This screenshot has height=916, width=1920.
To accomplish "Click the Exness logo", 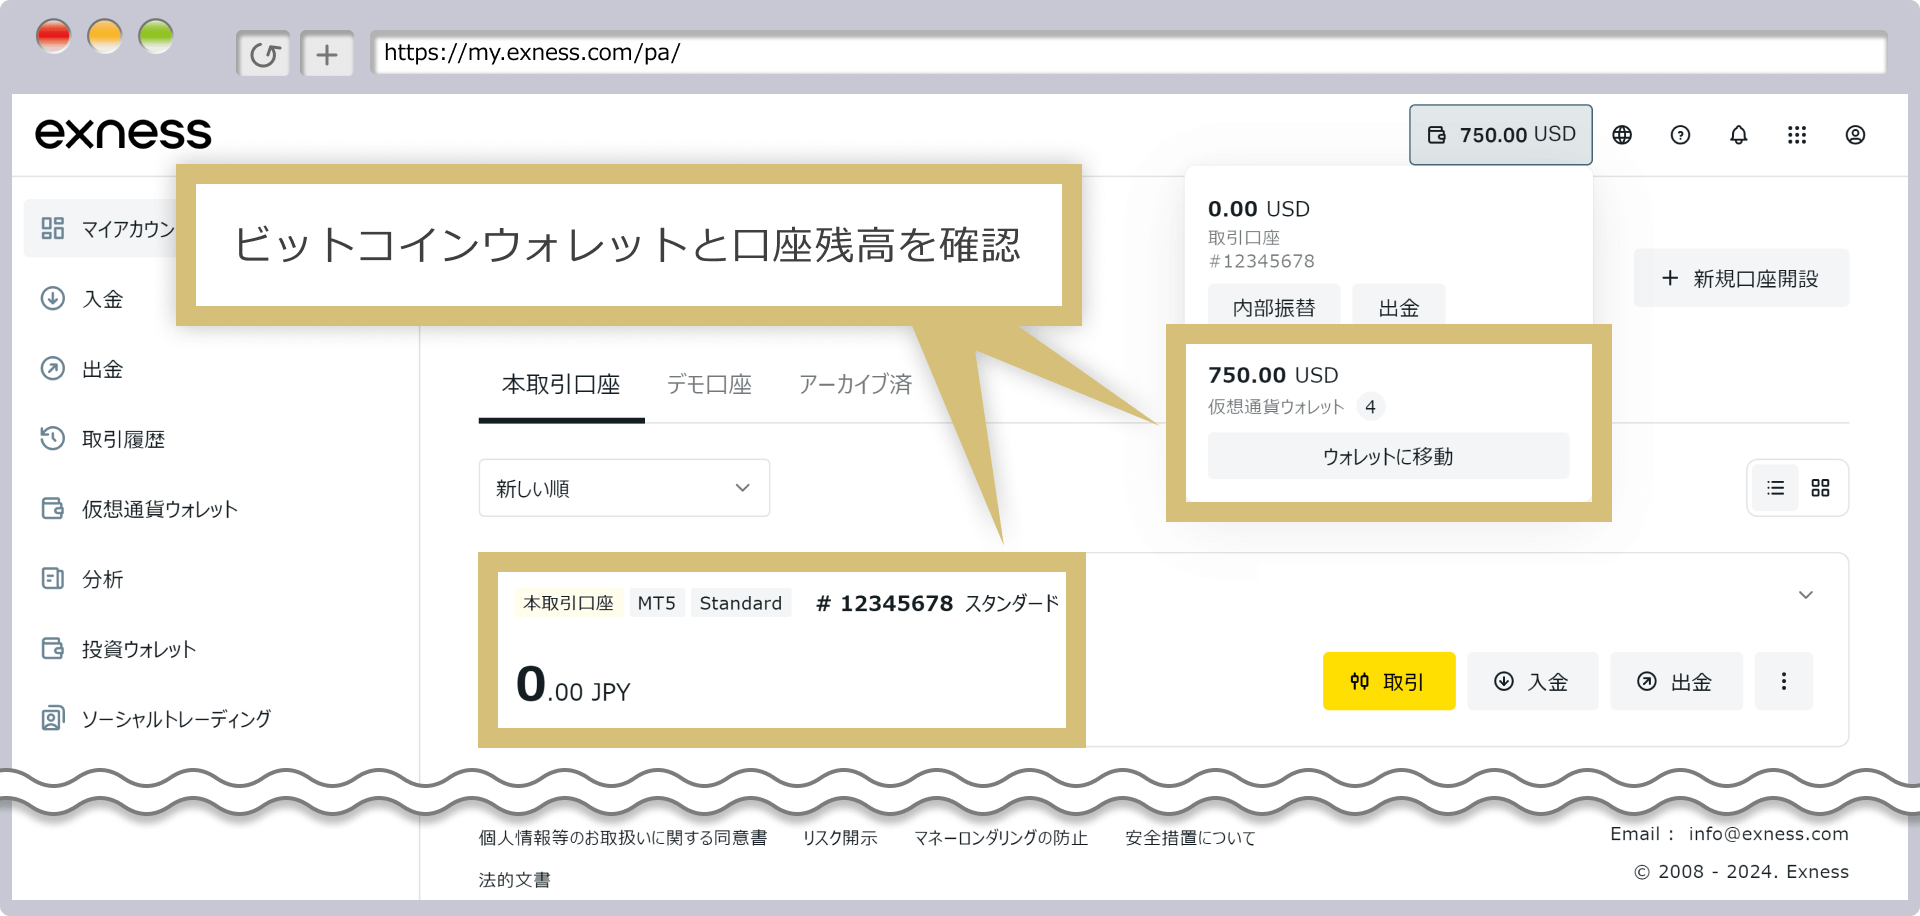I will tap(123, 134).
